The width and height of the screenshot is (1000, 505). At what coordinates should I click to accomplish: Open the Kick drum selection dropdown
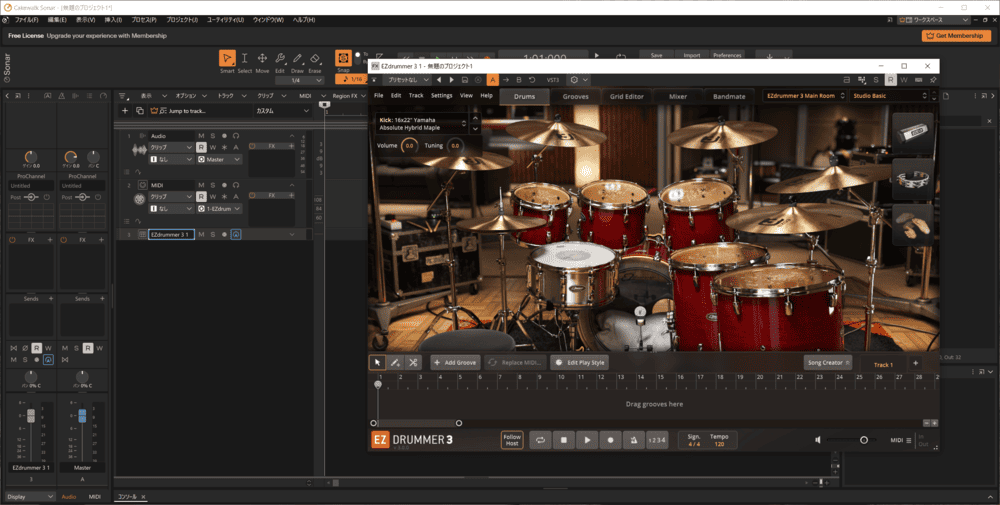tap(421, 124)
